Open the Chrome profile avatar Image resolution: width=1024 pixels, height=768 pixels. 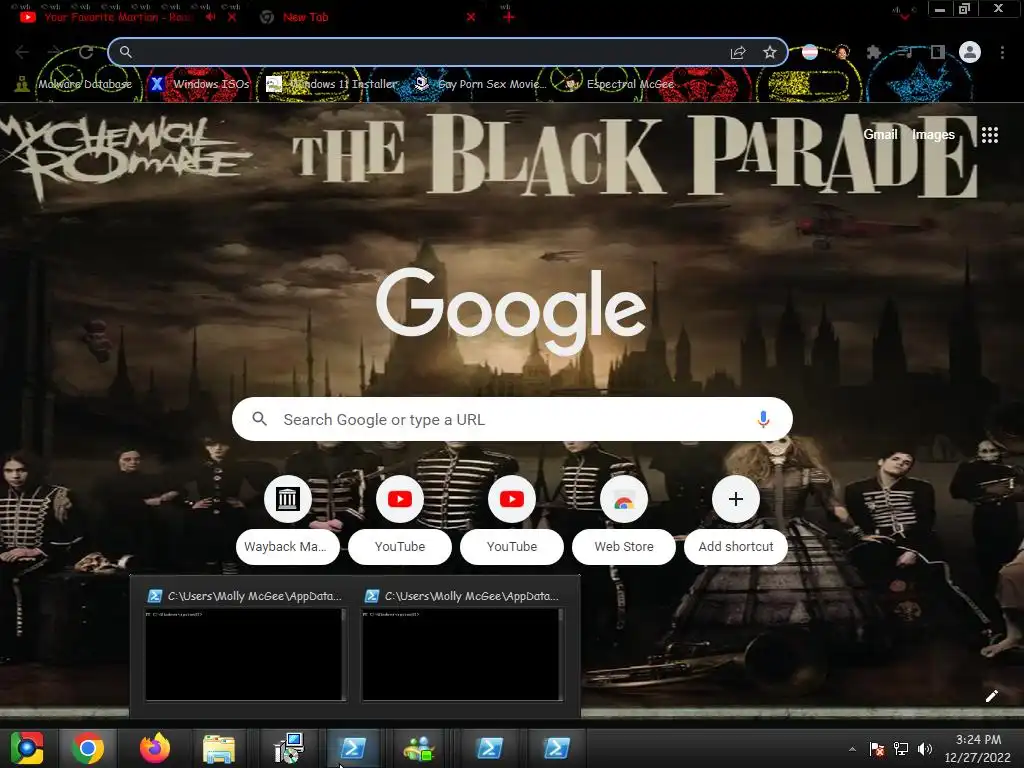tap(970, 52)
